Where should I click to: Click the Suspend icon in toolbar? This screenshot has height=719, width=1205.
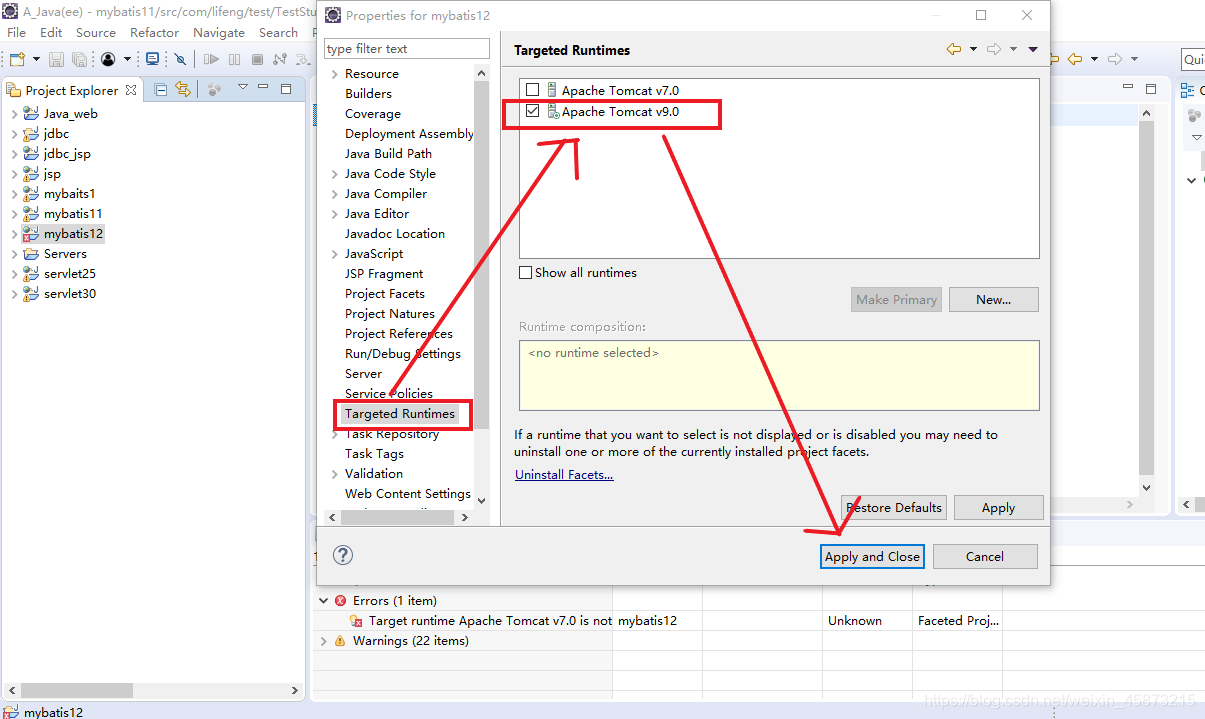click(235, 60)
